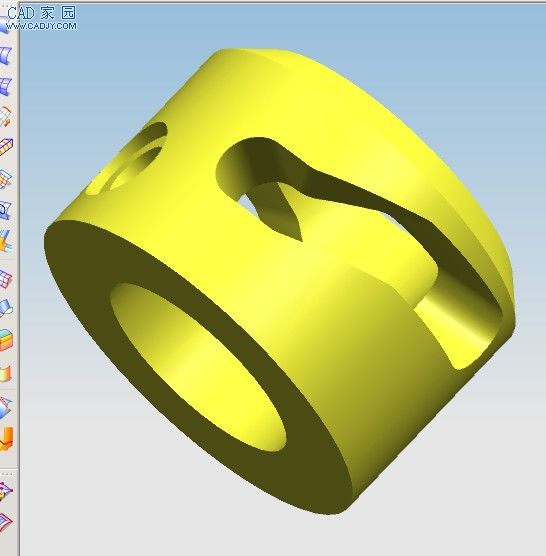Grab the dotted toolbar grip handle
The height and width of the screenshot is (556, 546).
tap(6, 474)
